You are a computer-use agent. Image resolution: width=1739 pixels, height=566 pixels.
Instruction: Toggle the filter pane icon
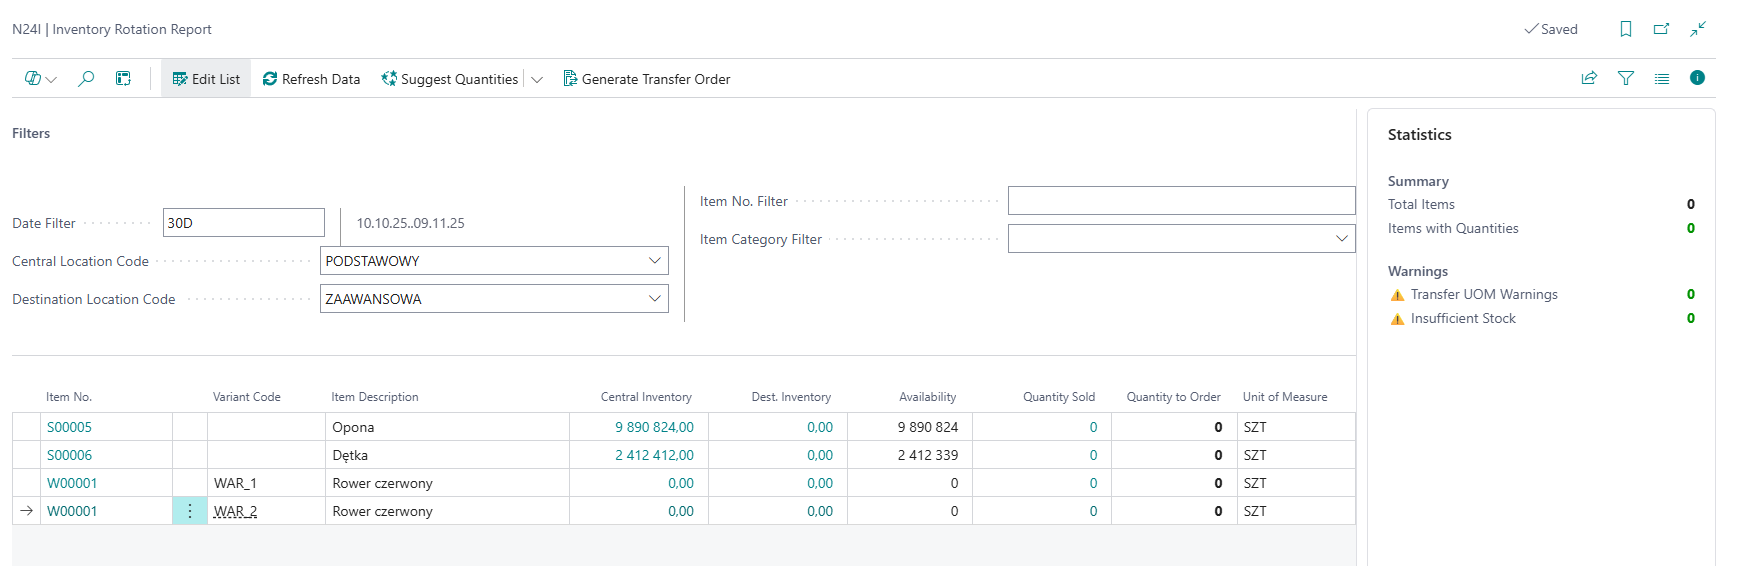1626,78
